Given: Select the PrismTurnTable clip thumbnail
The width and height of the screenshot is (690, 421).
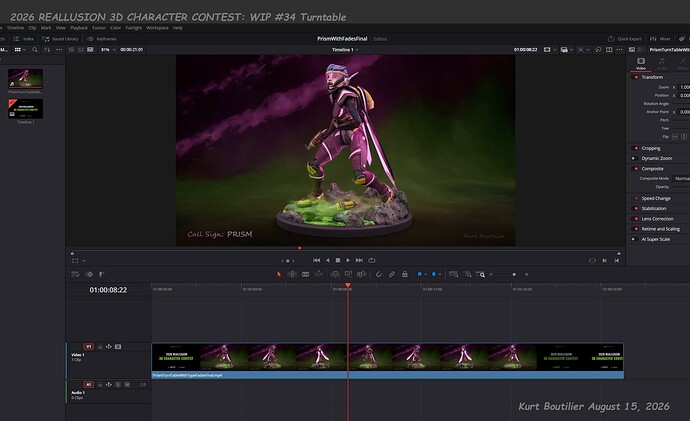Looking at the screenshot, I should pos(26,79).
